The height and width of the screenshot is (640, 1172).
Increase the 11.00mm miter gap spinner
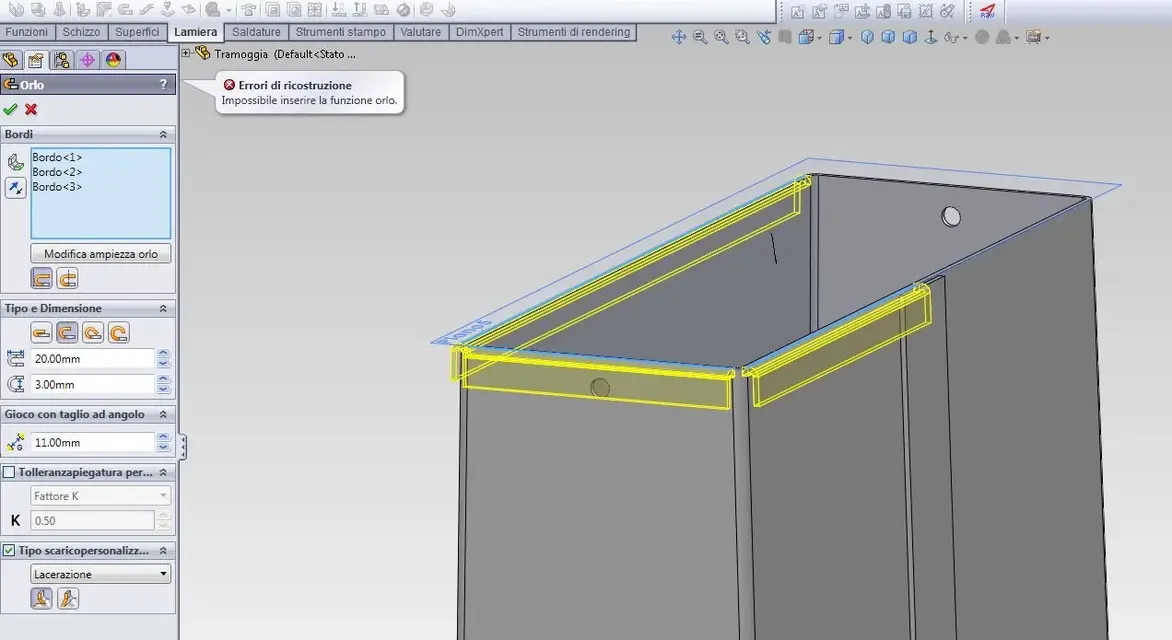pos(164,438)
